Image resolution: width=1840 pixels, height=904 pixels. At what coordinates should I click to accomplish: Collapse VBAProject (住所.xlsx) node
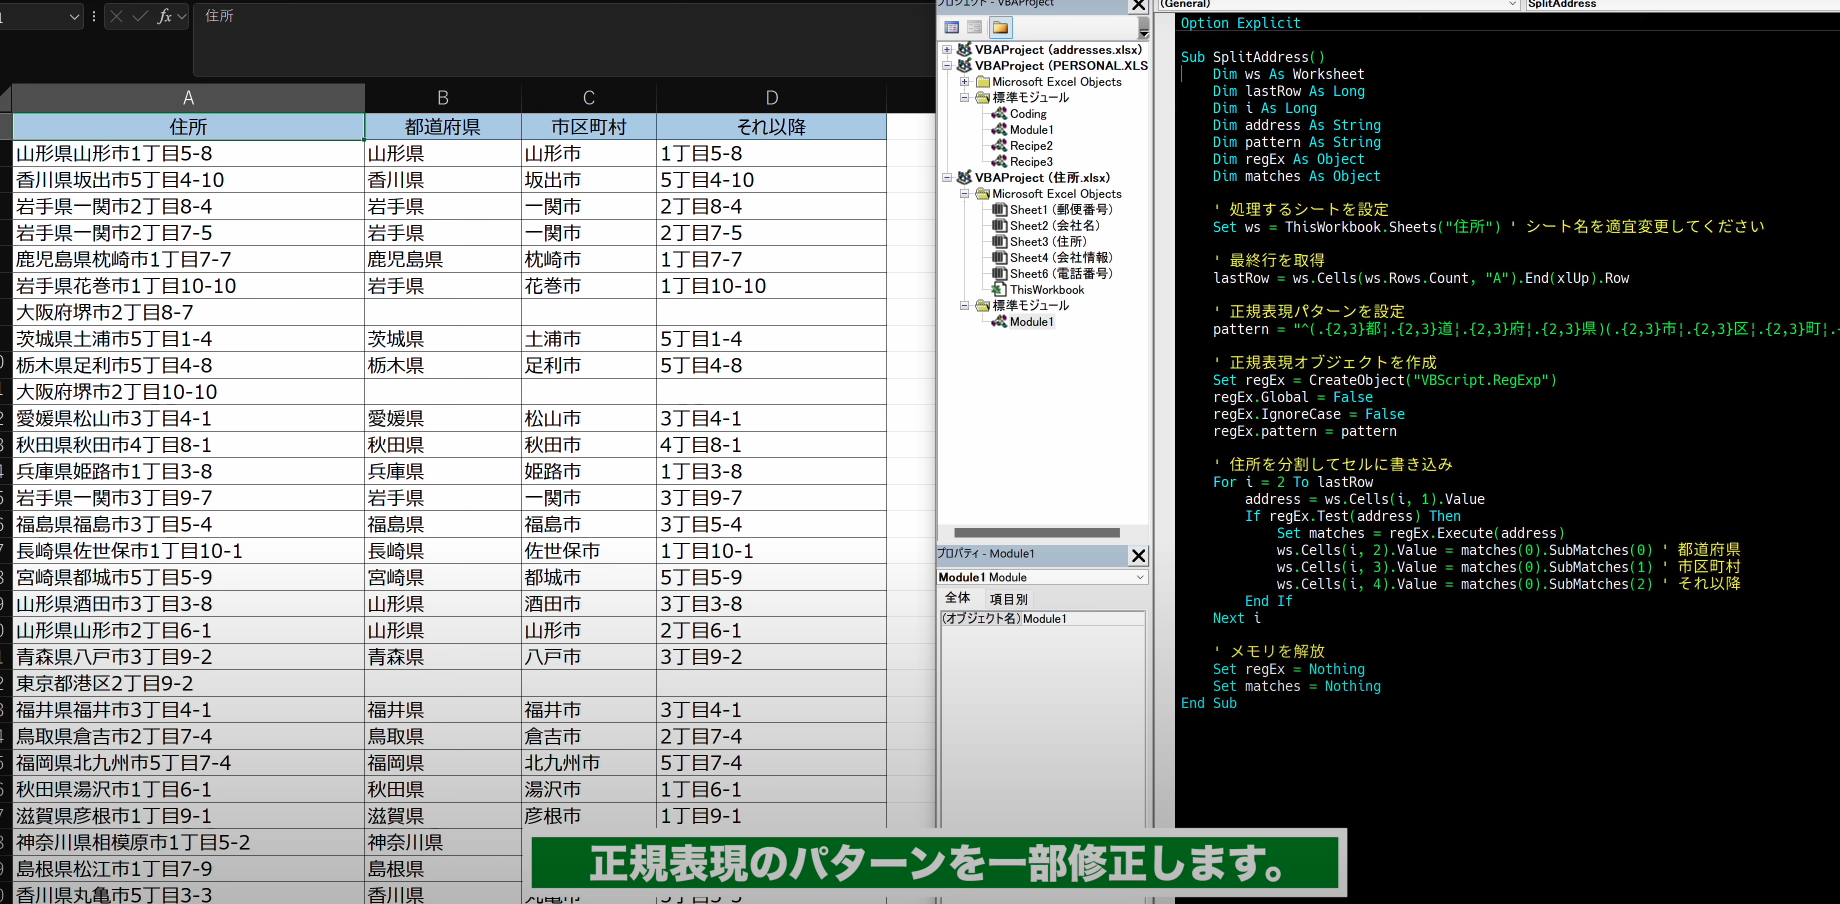pyautogui.click(x=947, y=178)
